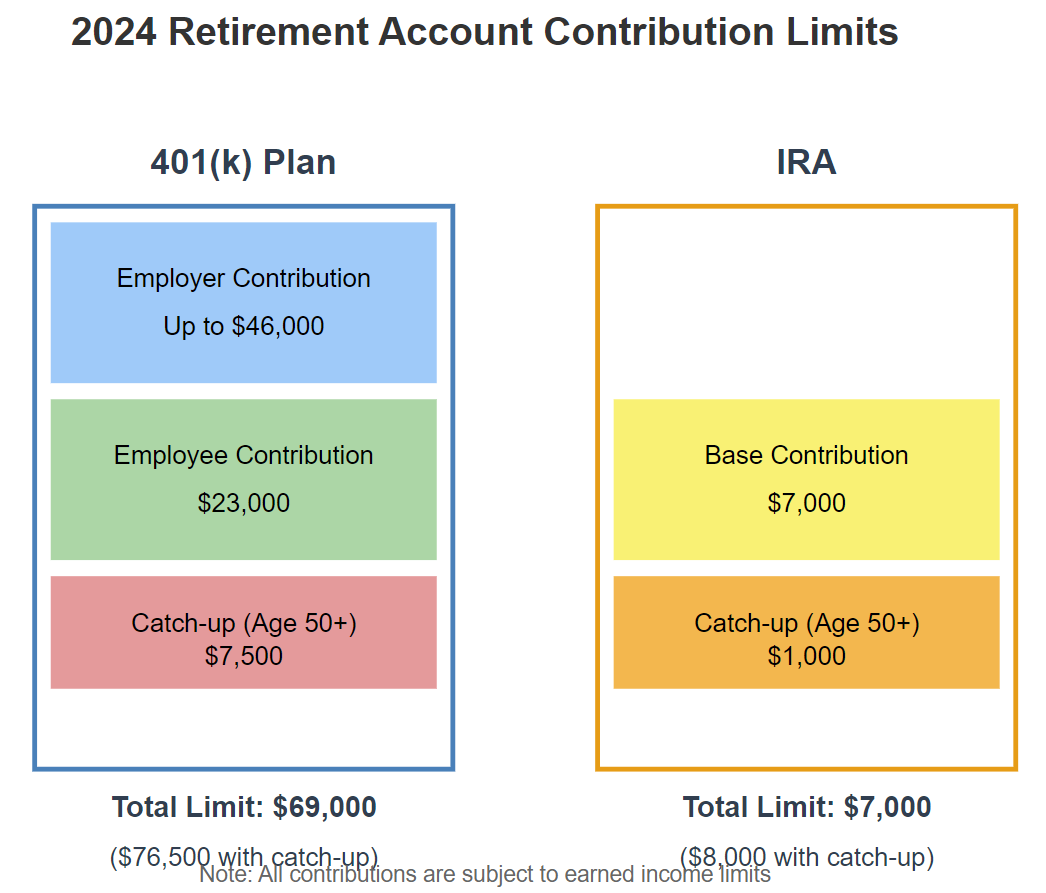The width and height of the screenshot is (1046, 893).
Task: Click the green Employee Contribution label
Action: click(x=243, y=455)
